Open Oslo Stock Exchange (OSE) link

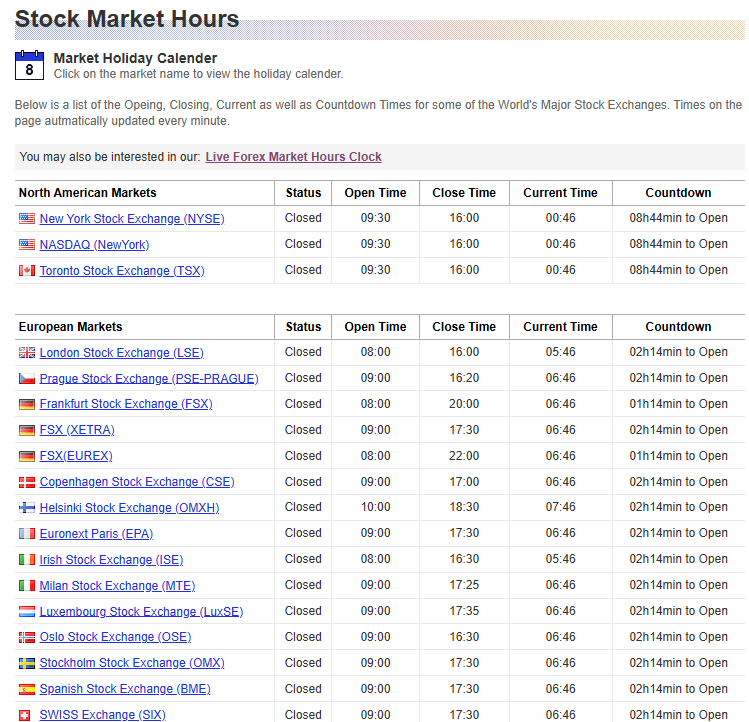click(115, 637)
